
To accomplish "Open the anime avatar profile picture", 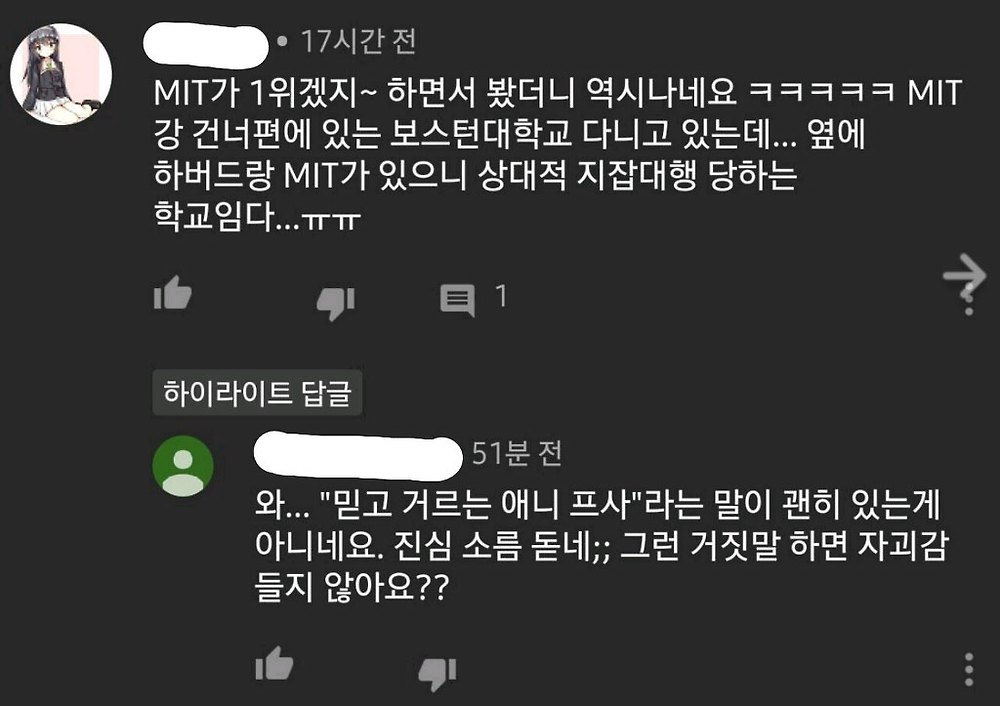I will (x=61, y=74).
